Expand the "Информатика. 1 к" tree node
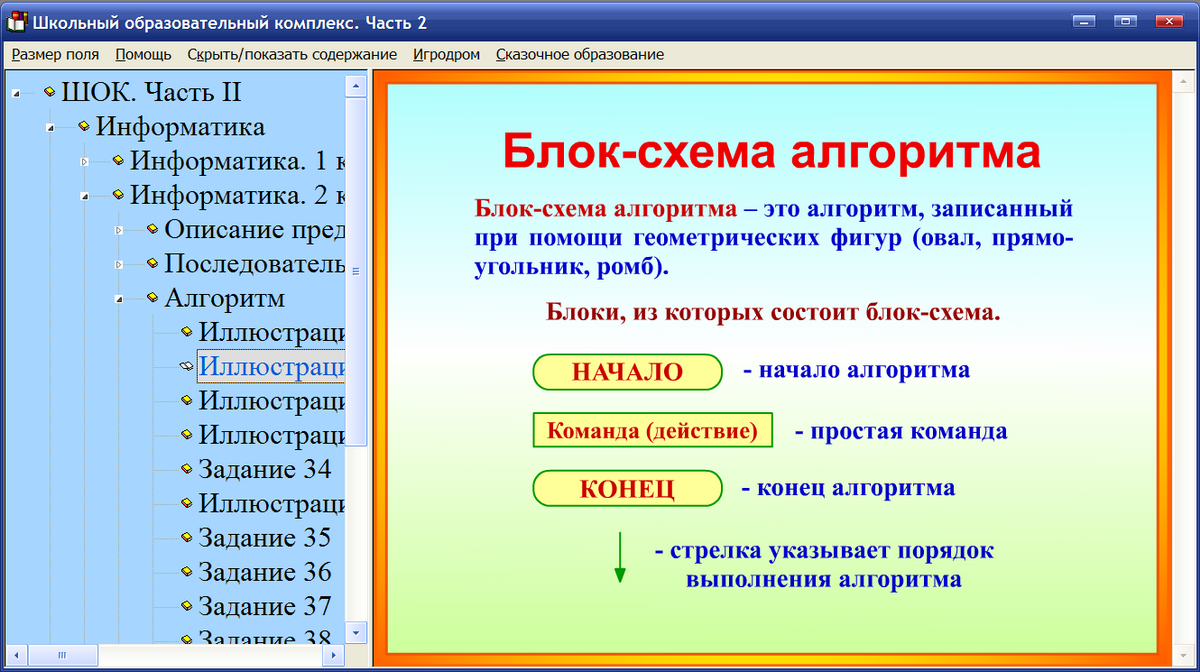Viewport: 1200px width, 672px height. (83, 160)
